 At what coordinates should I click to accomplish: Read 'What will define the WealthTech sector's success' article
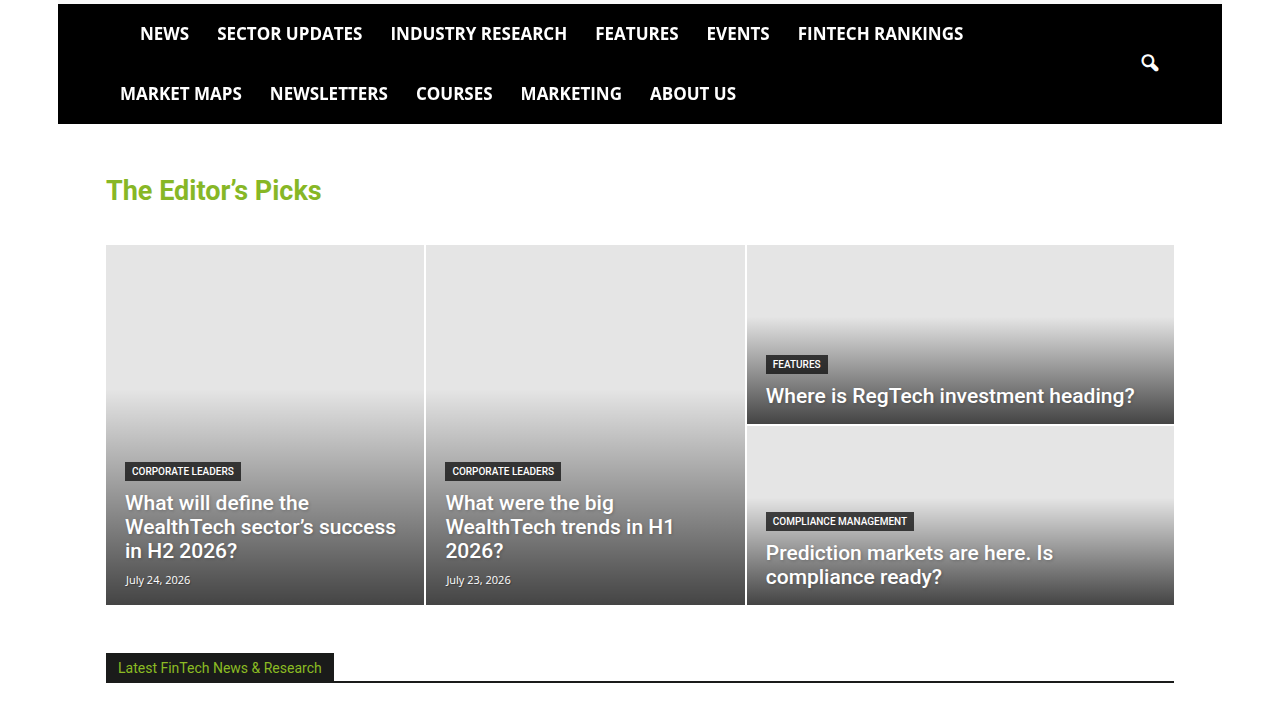(x=260, y=527)
